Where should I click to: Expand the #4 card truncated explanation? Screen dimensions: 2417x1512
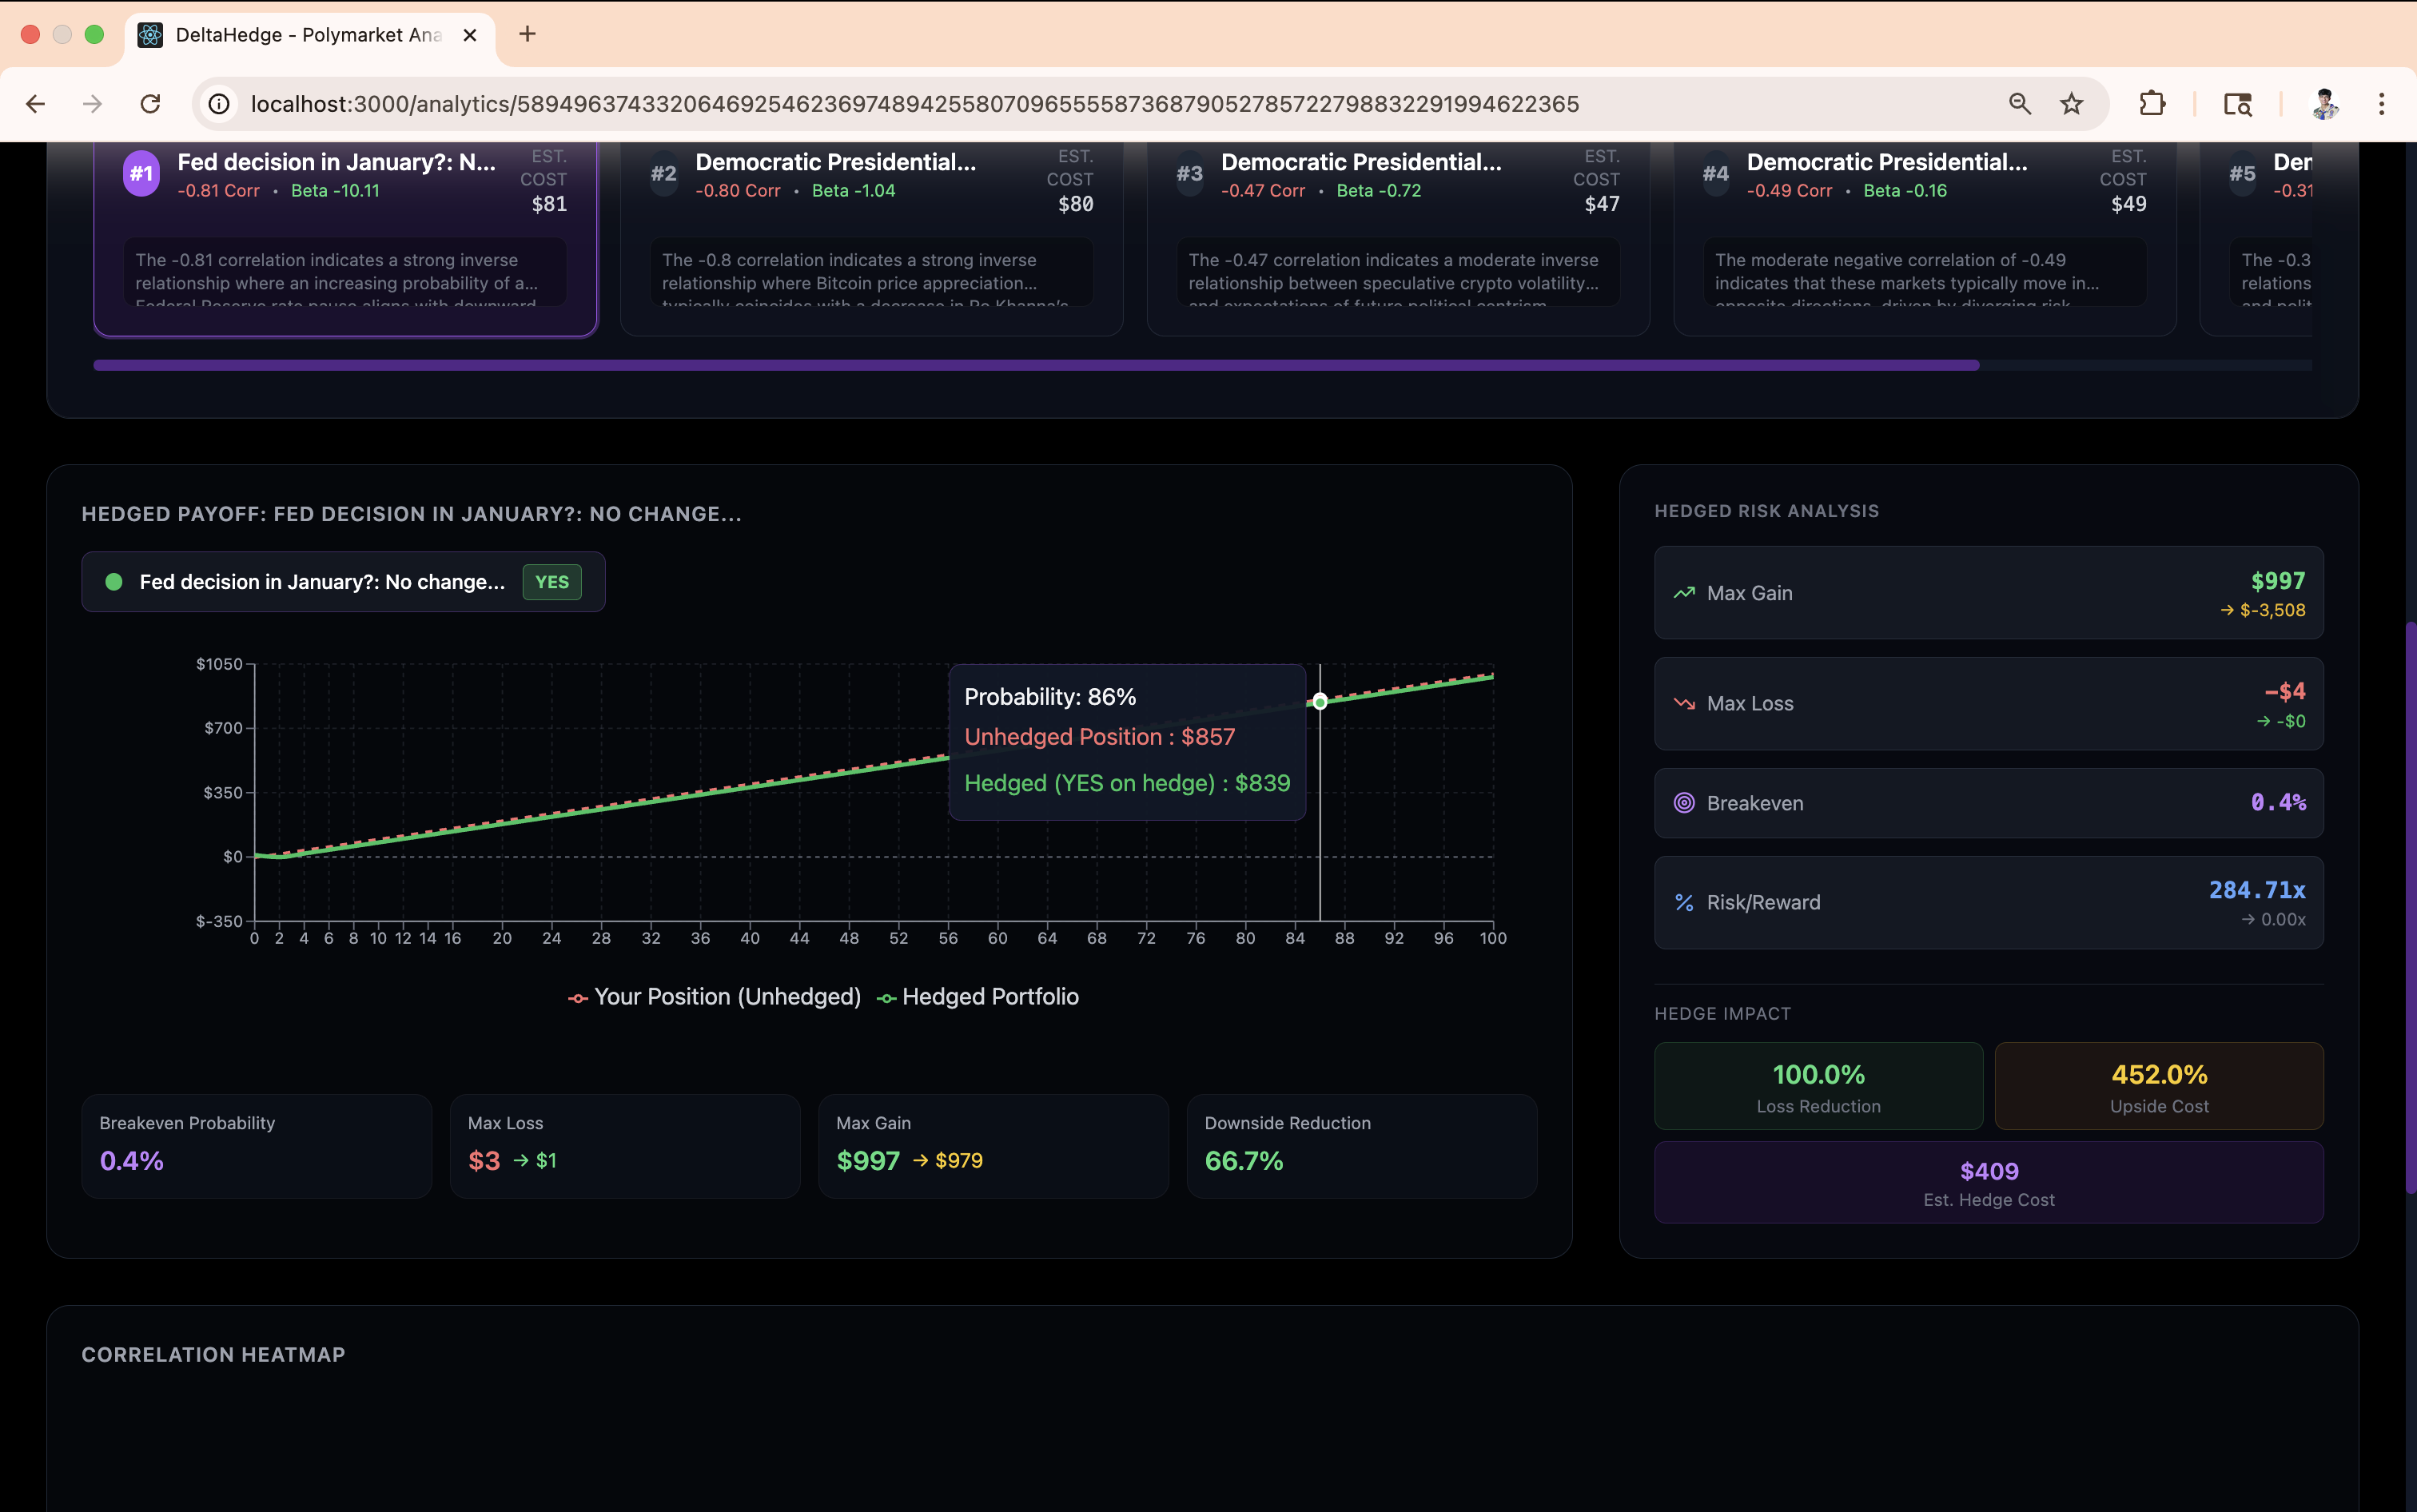[x=1924, y=272]
